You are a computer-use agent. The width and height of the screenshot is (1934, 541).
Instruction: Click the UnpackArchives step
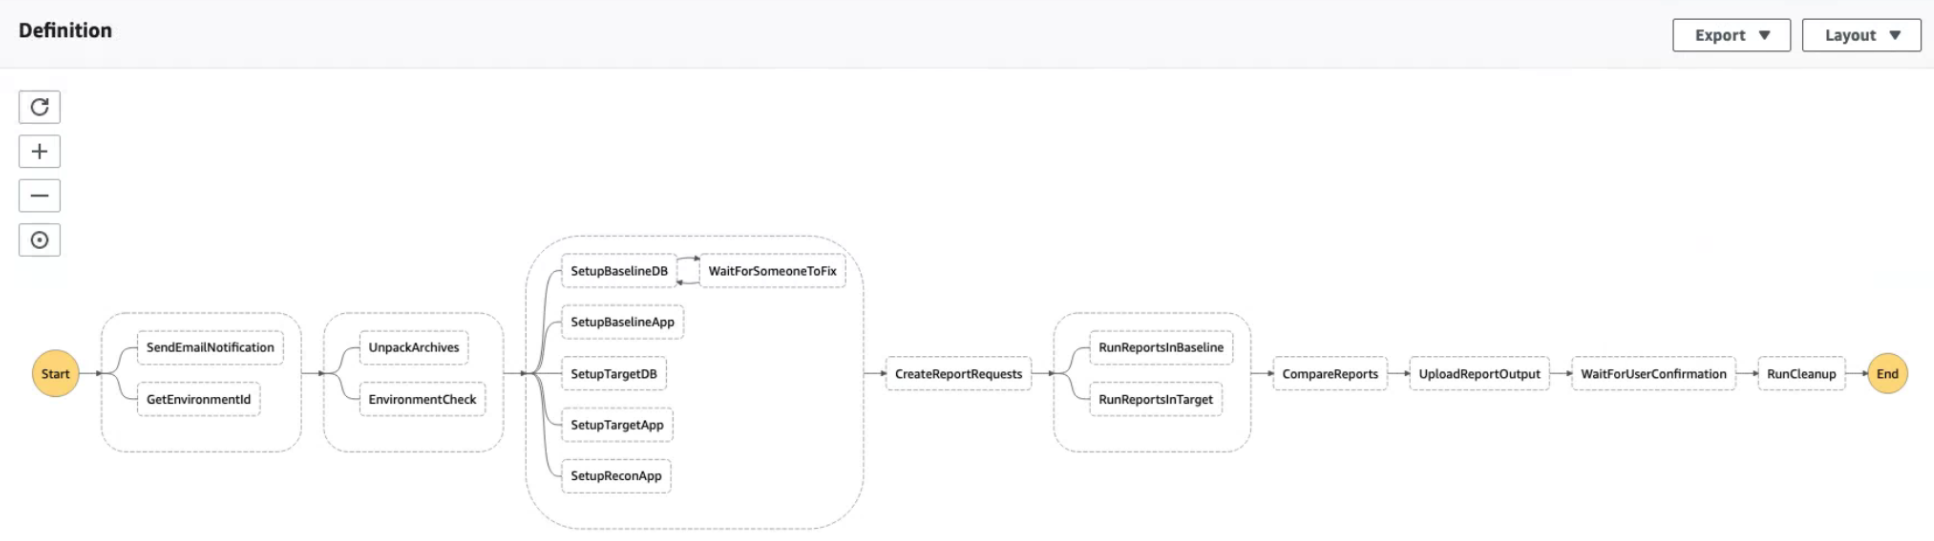point(413,348)
